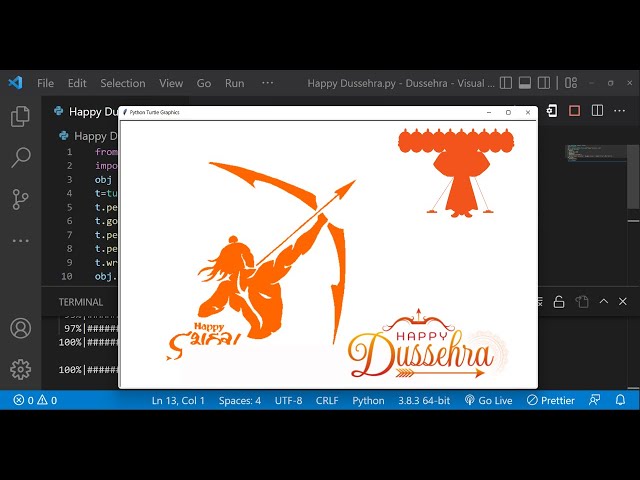Image resolution: width=640 pixels, height=480 pixels.
Task: Click Ln 13, Col 1 cursor position
Action: point(178,400)
